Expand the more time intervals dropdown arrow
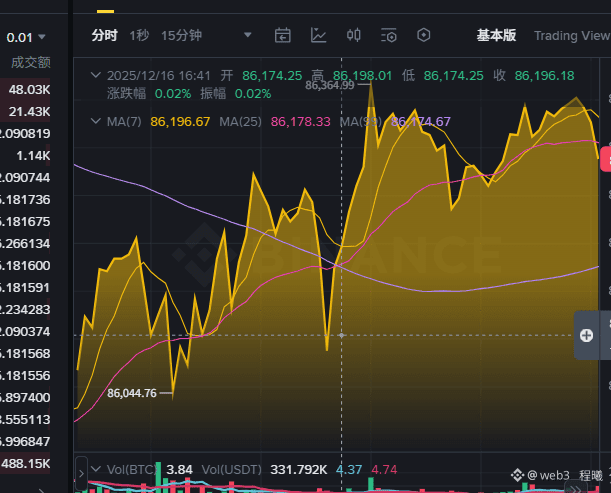Viewport: 611px width, 493px height. pyautogui.click(x=247, y=35)
